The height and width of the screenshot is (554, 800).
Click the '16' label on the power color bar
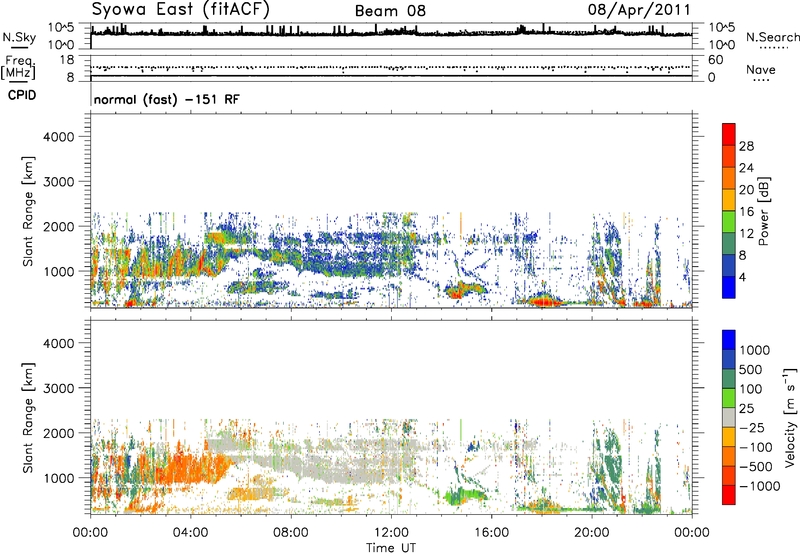click(746, 212)
